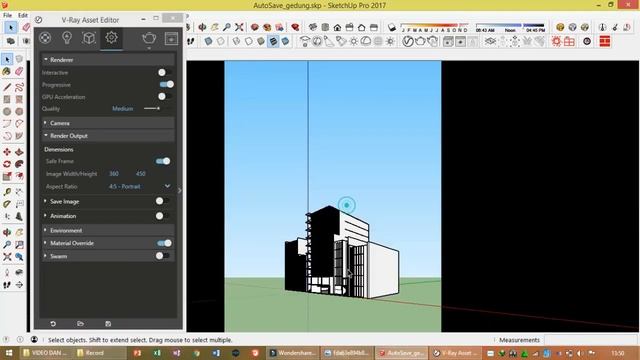Select the Eraser tool in large toolset
This screenshot has width=640, height=360.
pos(19,71)
